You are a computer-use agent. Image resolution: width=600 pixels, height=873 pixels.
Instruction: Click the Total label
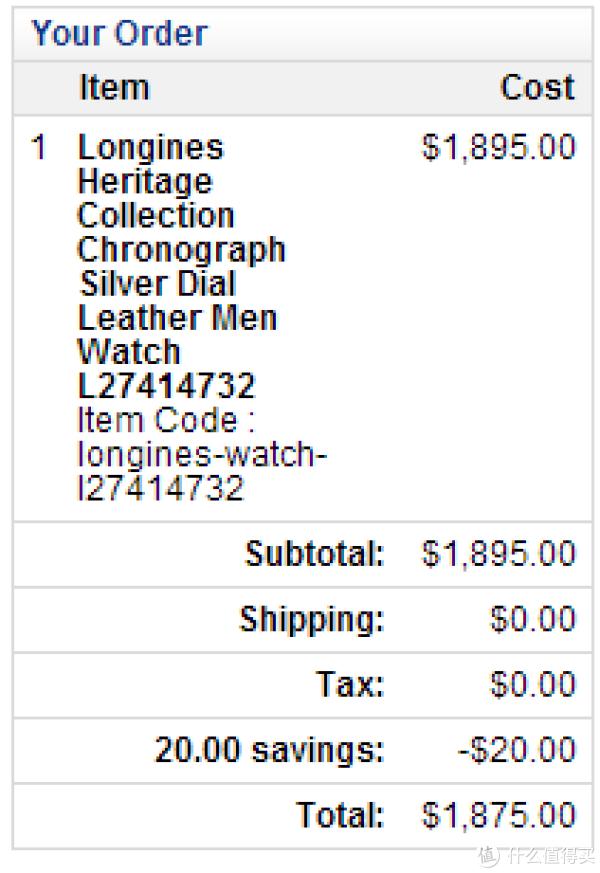click(x=341, y=815)
